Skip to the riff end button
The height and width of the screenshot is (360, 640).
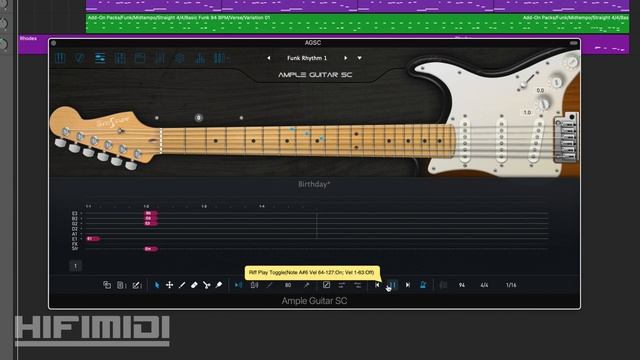click(408, 285)
